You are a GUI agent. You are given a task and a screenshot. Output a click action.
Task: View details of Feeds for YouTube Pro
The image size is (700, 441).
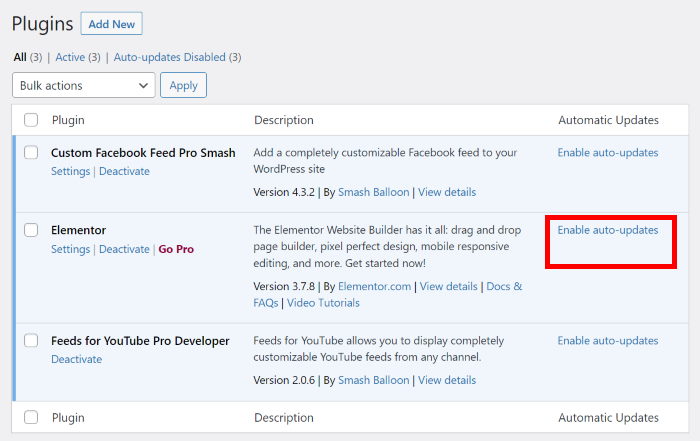click(x=447, y=380)
